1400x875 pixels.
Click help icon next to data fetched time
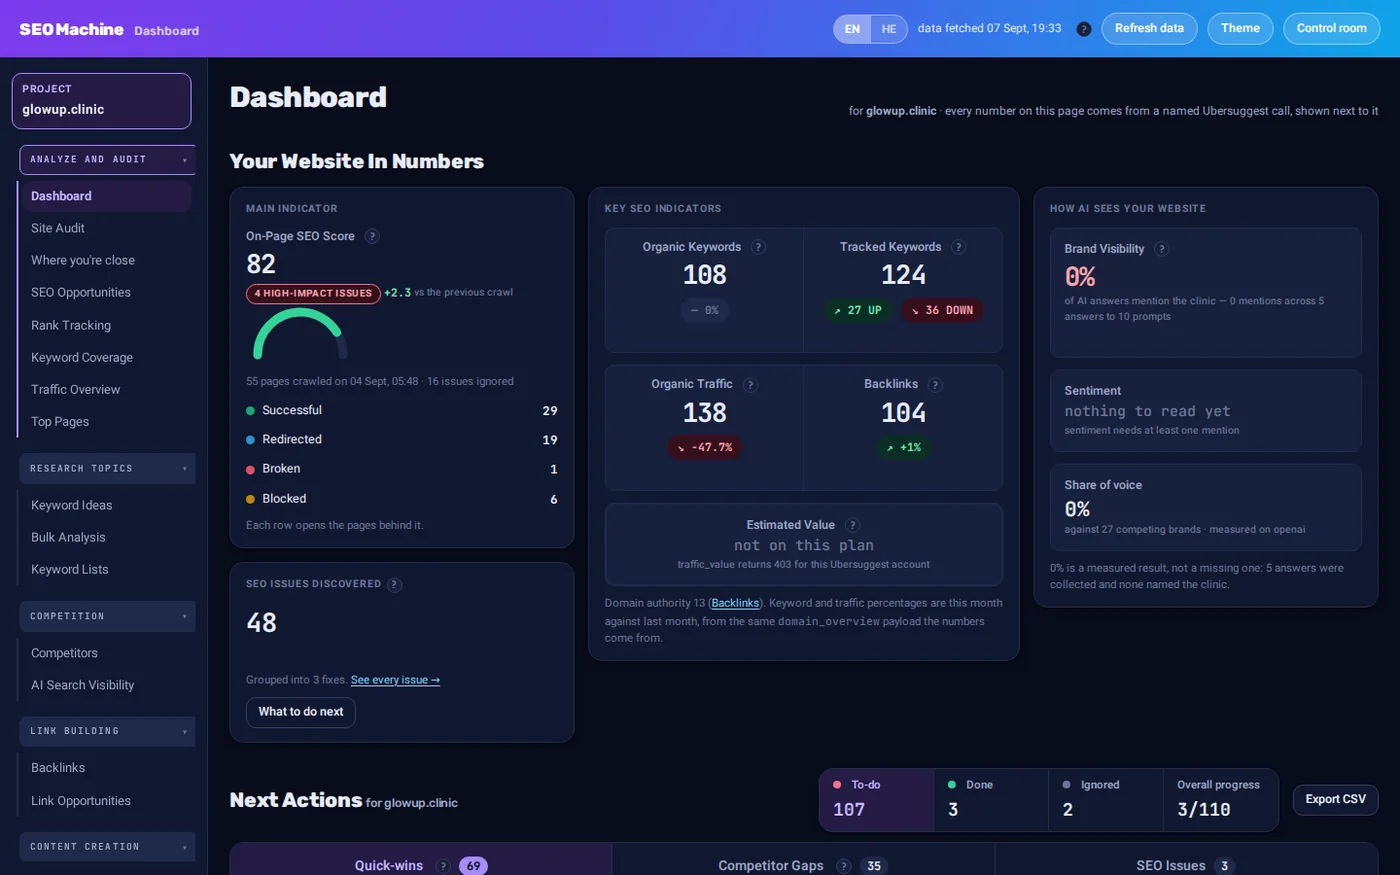[x=1083, y=29]
